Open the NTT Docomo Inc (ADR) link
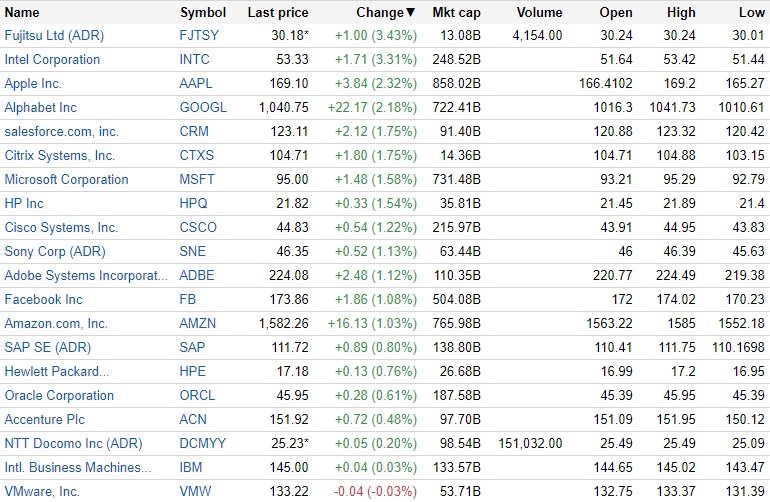 click(x=73, y=443)
